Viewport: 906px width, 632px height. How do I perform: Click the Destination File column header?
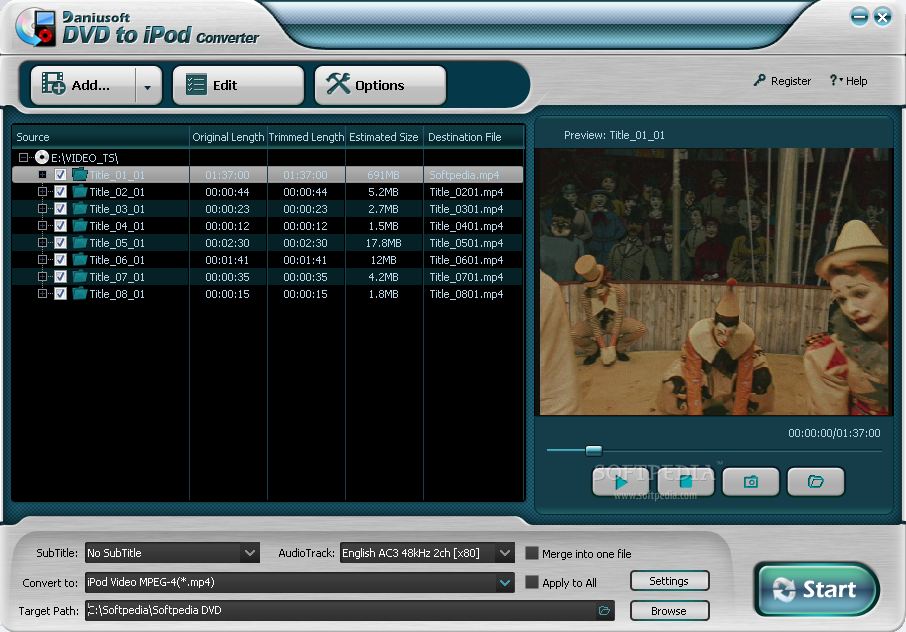(x=474, y=137)
